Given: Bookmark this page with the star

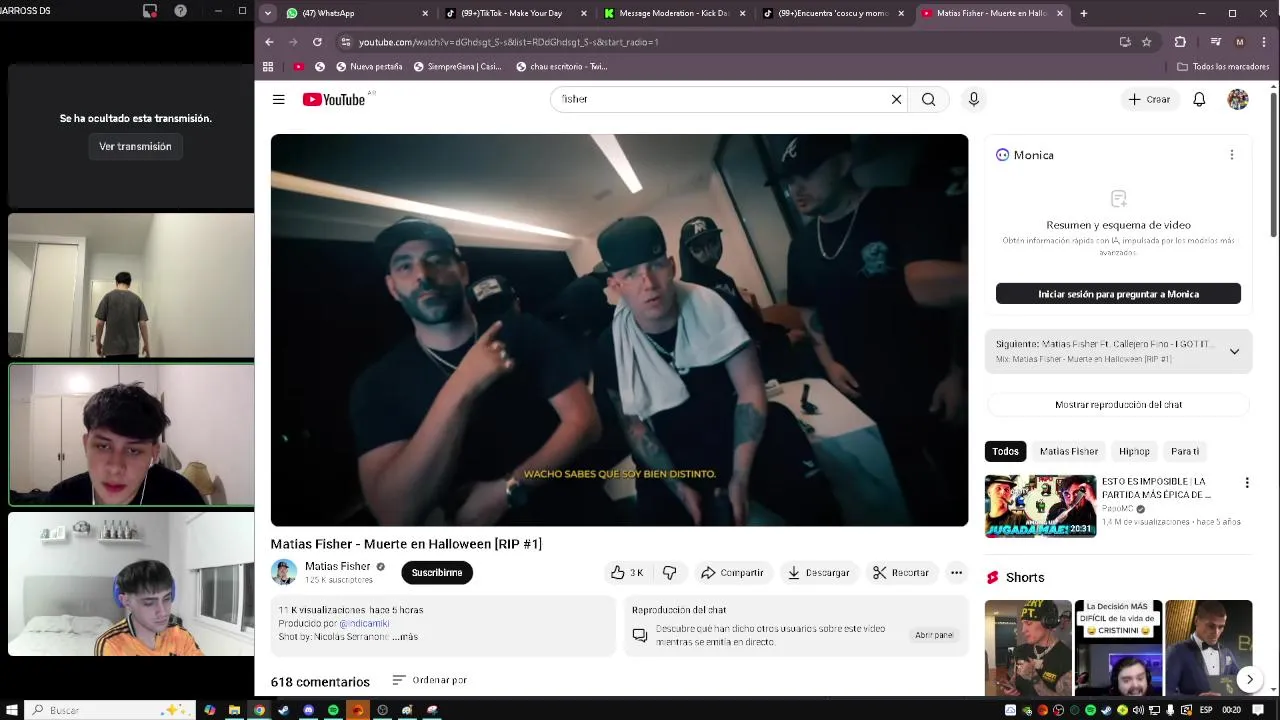Looking at the screenshot, I should click(x=1147, y=42).
